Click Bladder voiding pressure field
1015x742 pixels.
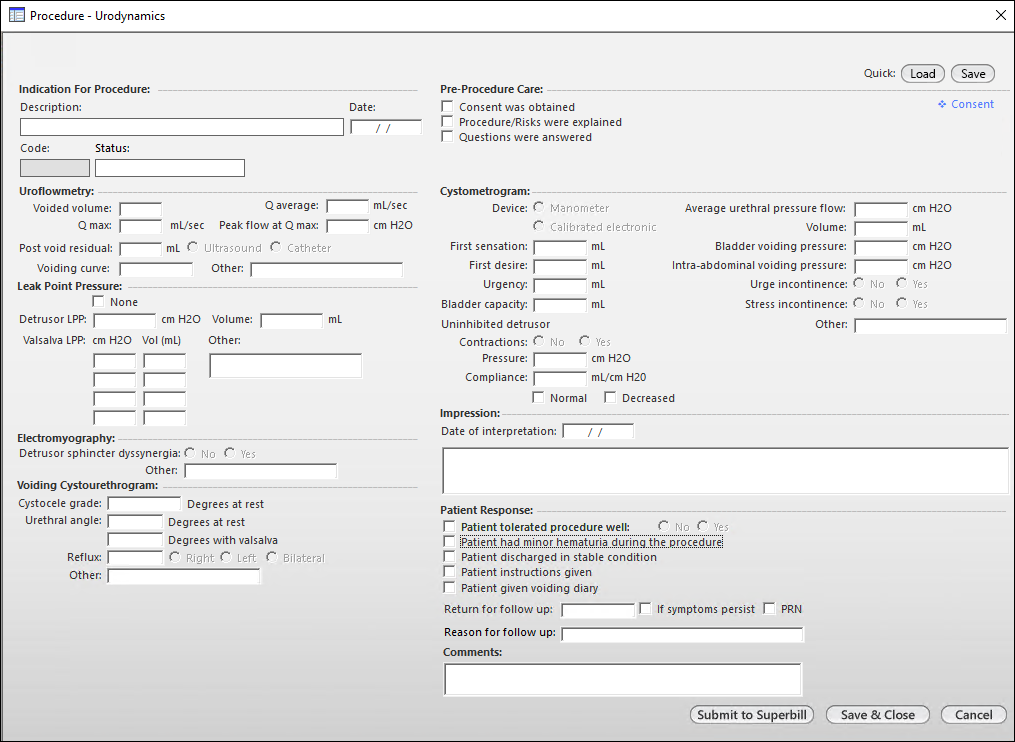881,247
